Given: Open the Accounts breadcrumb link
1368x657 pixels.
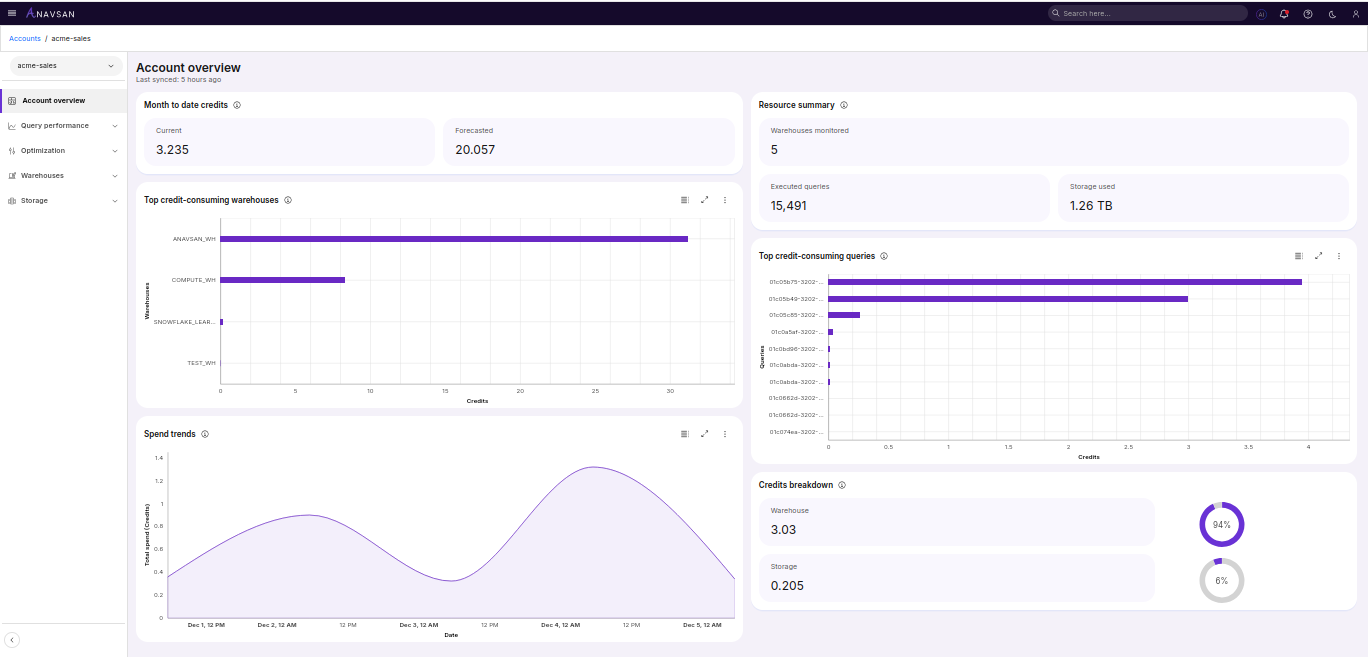Looking at the screenshot, I should tap(24, 38).
